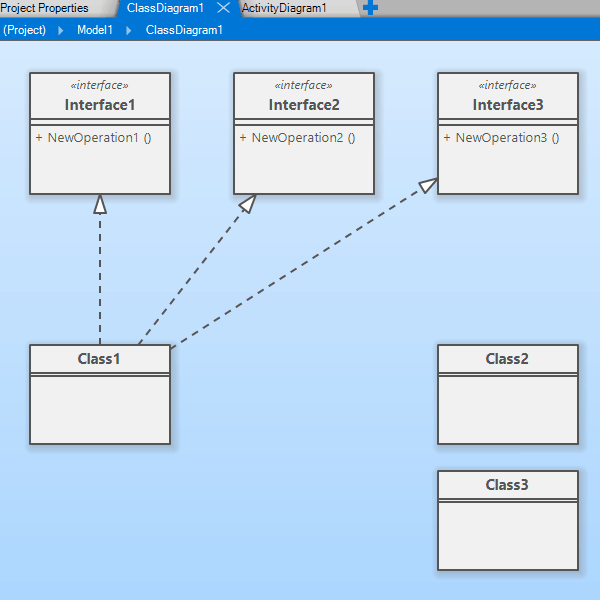600x600 pixels.
Task: Select the Class1 box
Action: coord(100,395)
